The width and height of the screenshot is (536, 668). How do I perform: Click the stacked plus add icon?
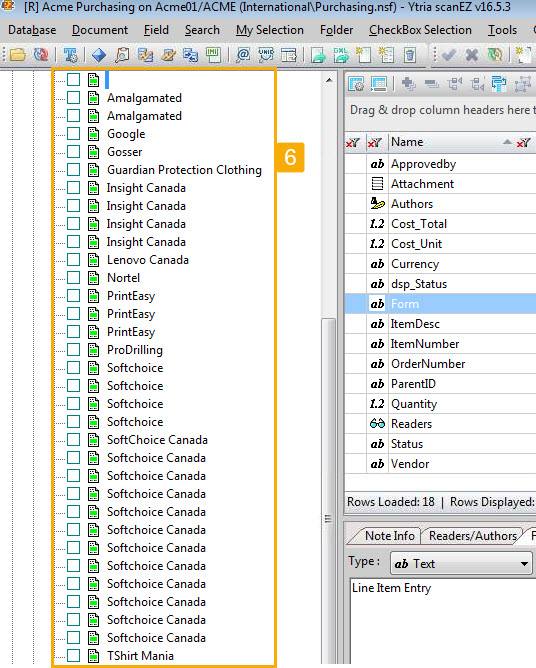coord(409,84)
